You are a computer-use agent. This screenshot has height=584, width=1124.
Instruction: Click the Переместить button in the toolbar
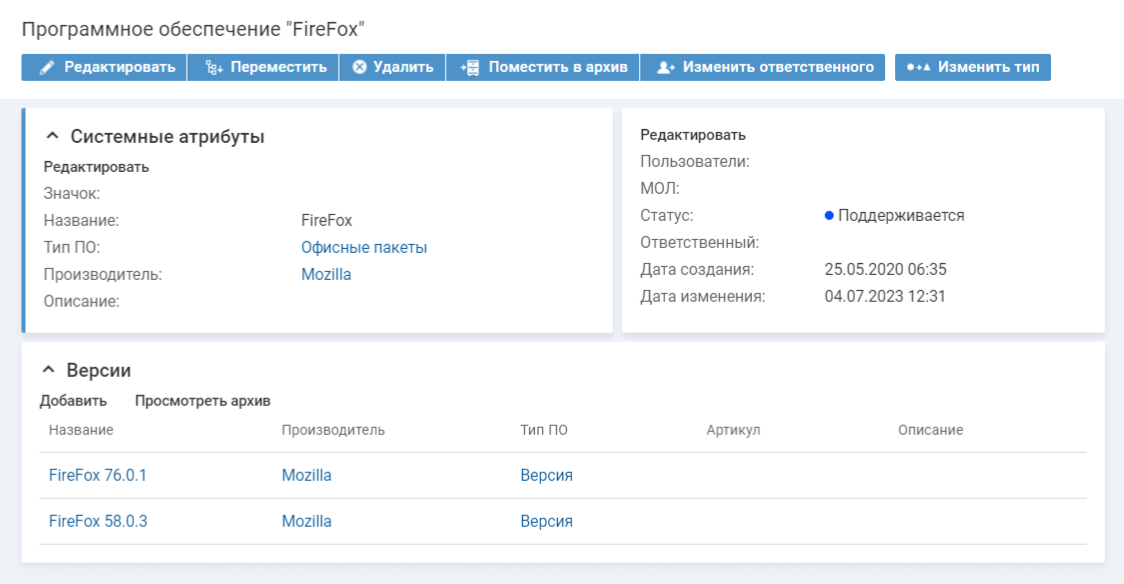[x=263, y=67]
